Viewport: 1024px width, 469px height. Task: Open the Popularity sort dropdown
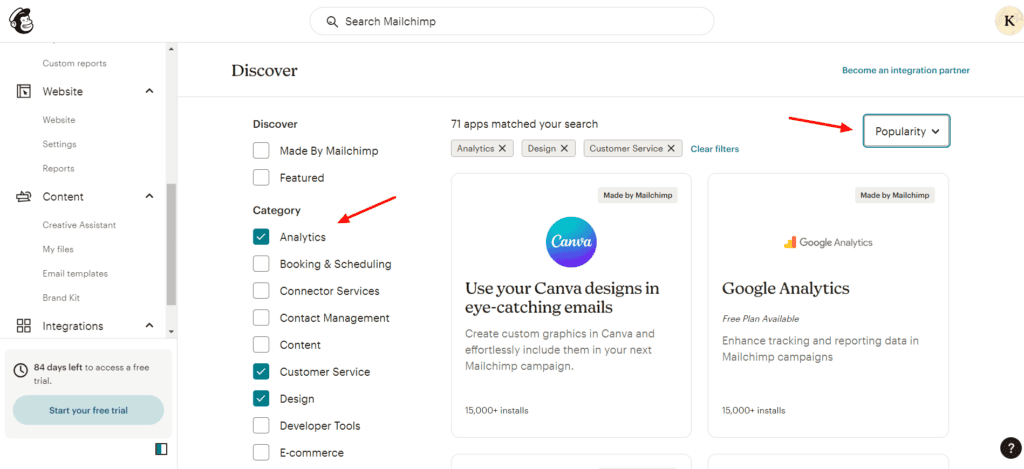click(906, 131)
